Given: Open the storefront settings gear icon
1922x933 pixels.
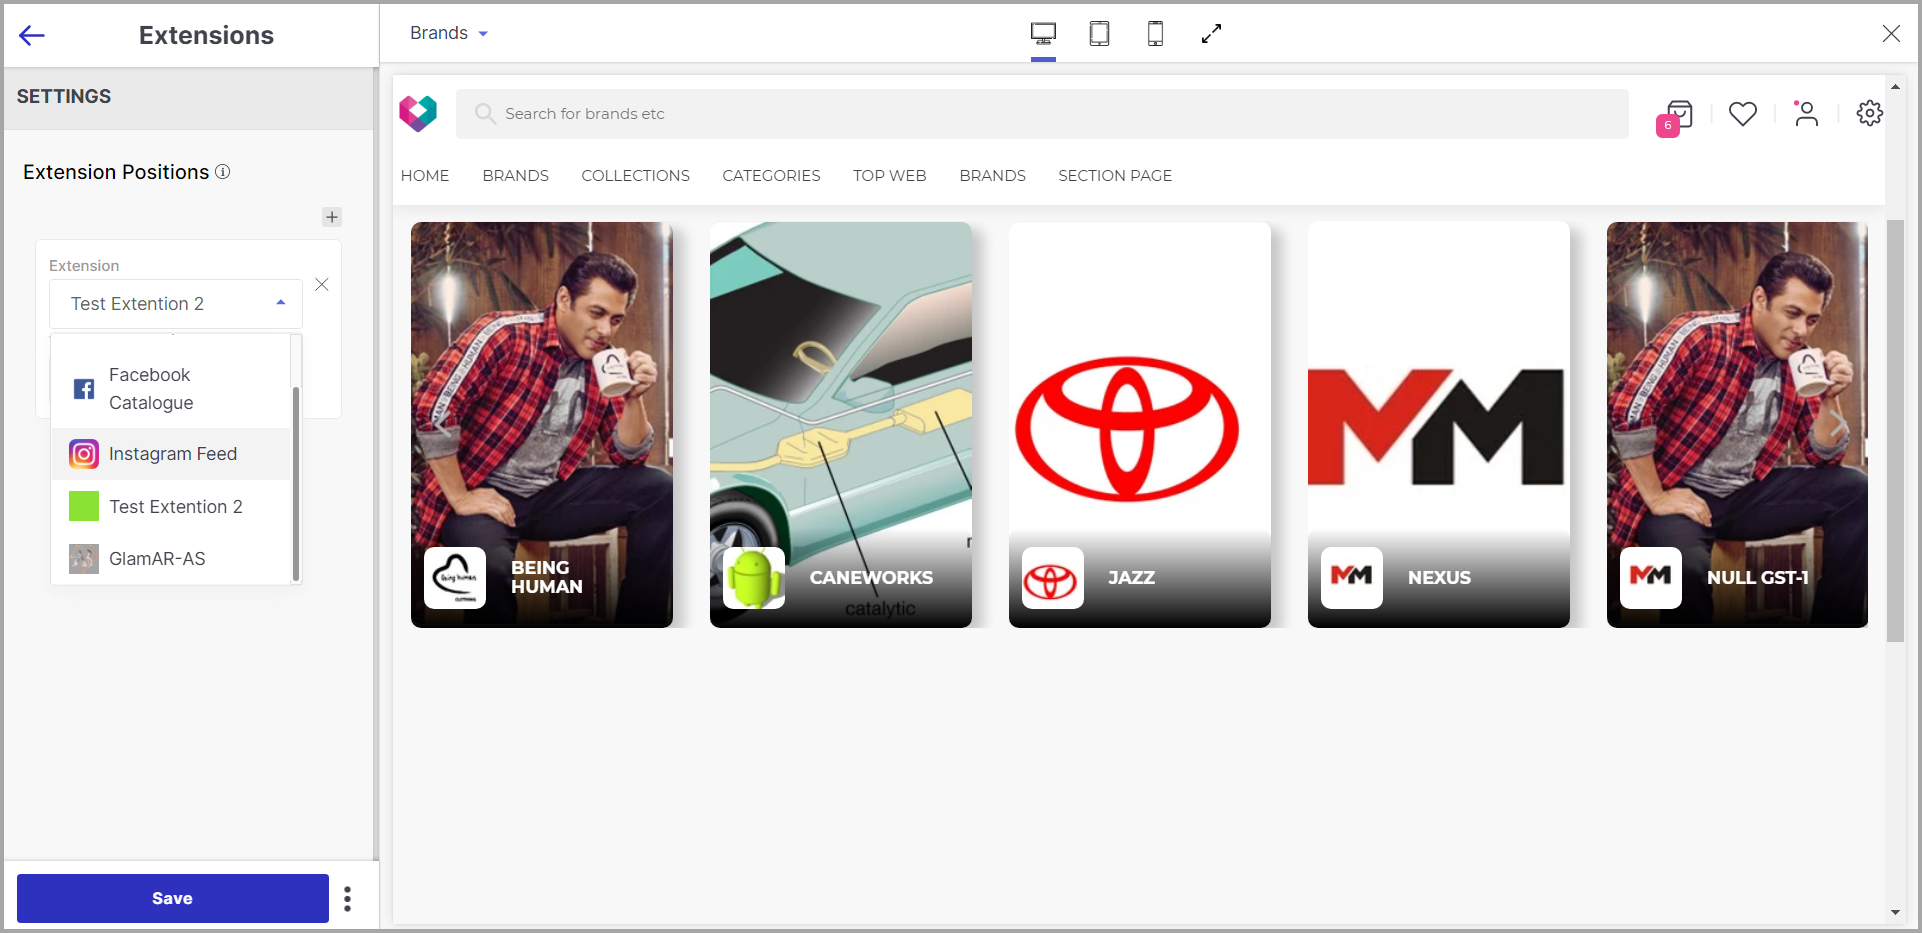Looking at the screenshot, I should pos(1870,113).
